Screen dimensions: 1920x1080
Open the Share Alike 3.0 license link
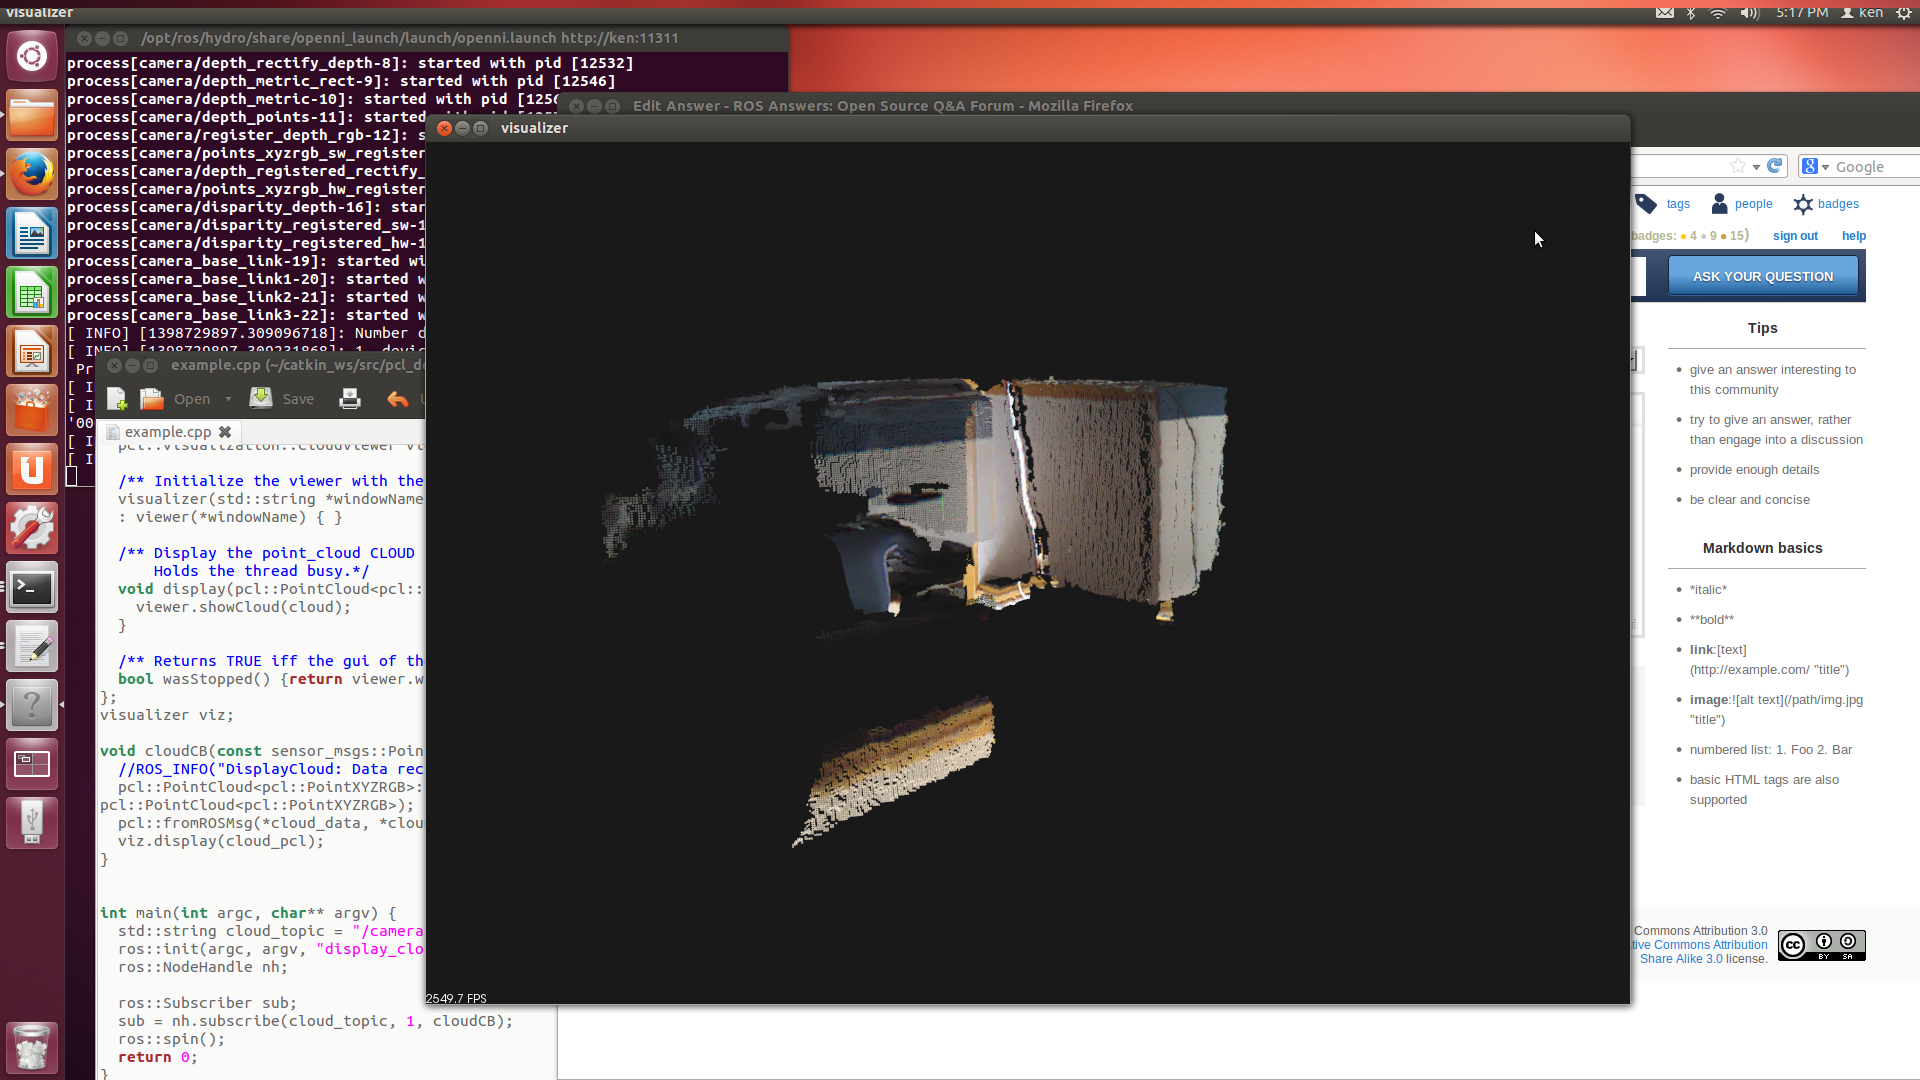(1681, 959)
